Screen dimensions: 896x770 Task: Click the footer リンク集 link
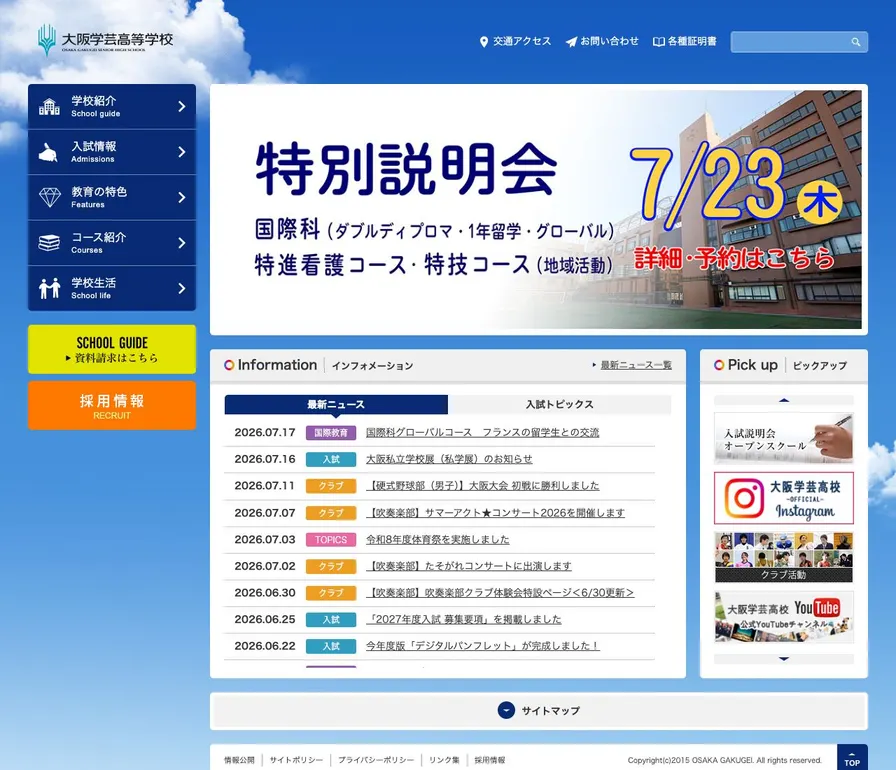(444, 760)
